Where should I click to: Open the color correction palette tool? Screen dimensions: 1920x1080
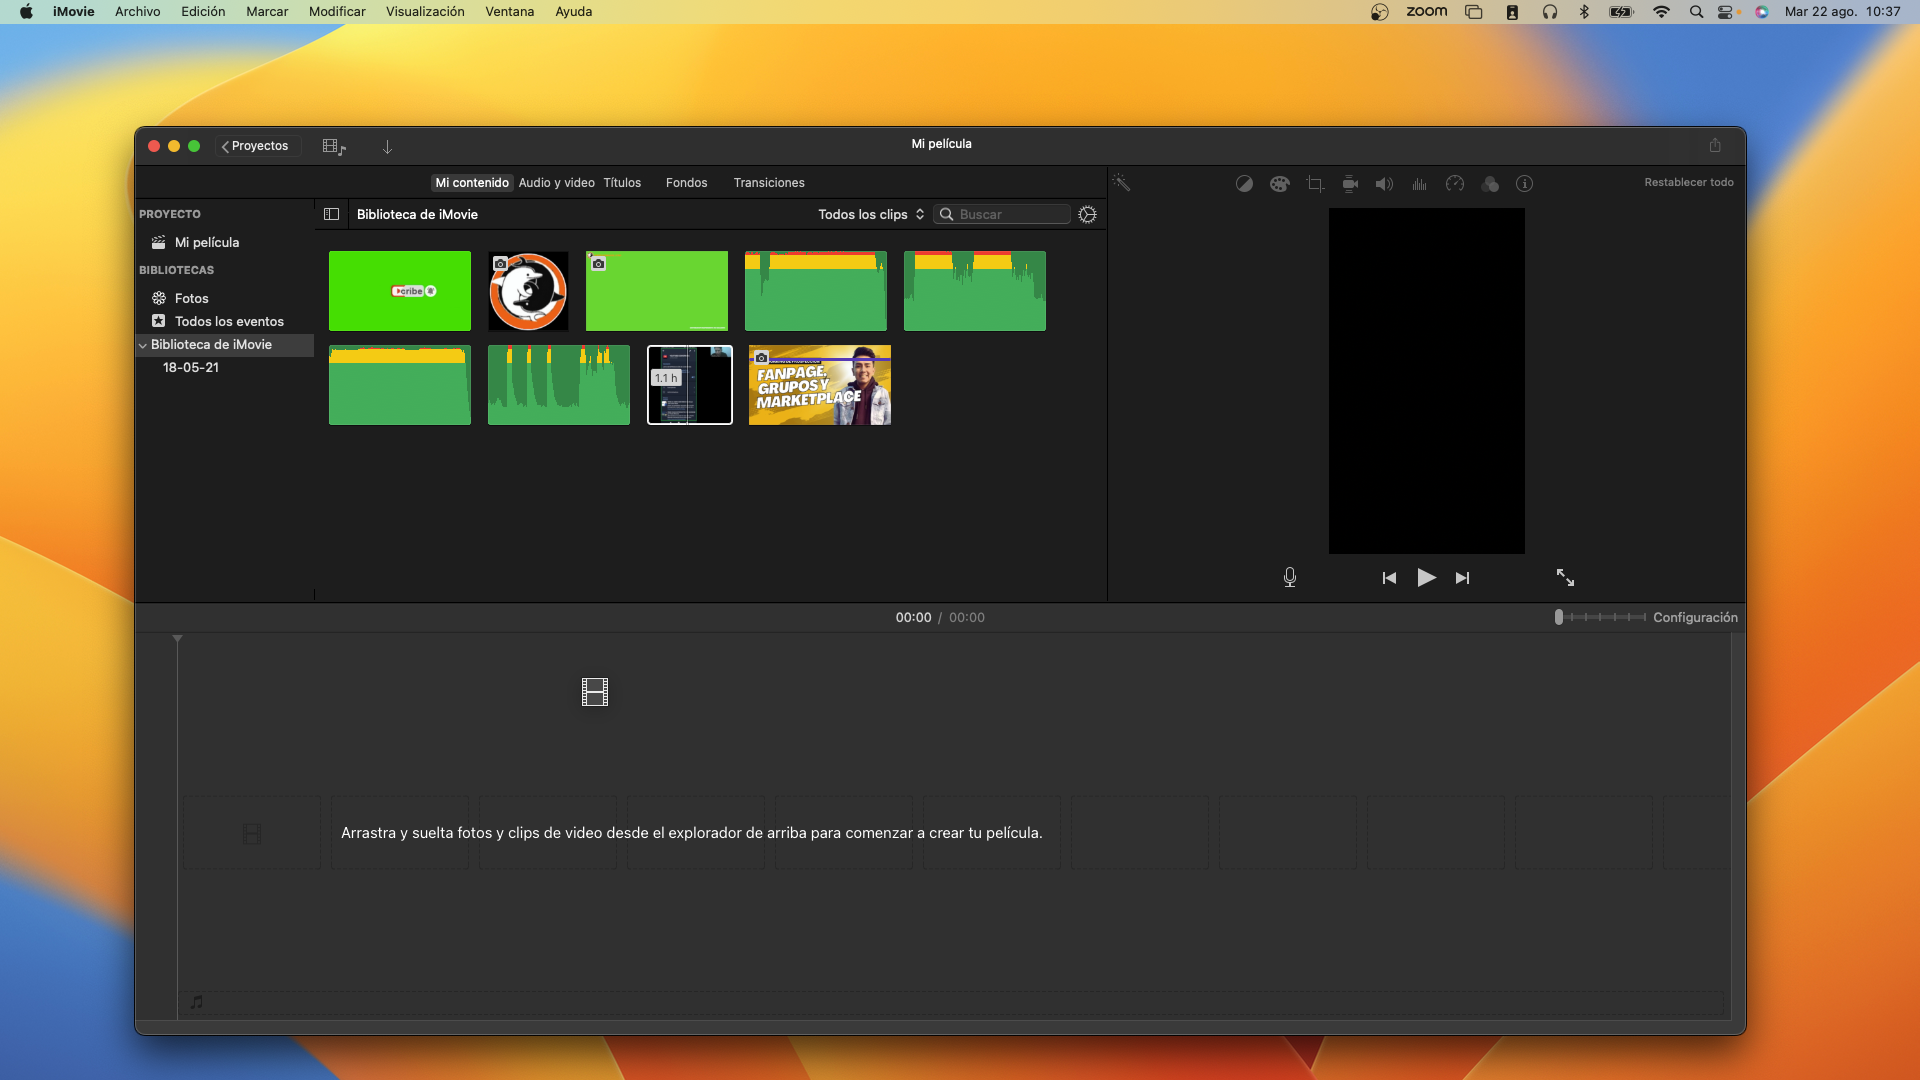coord(1279,184)
